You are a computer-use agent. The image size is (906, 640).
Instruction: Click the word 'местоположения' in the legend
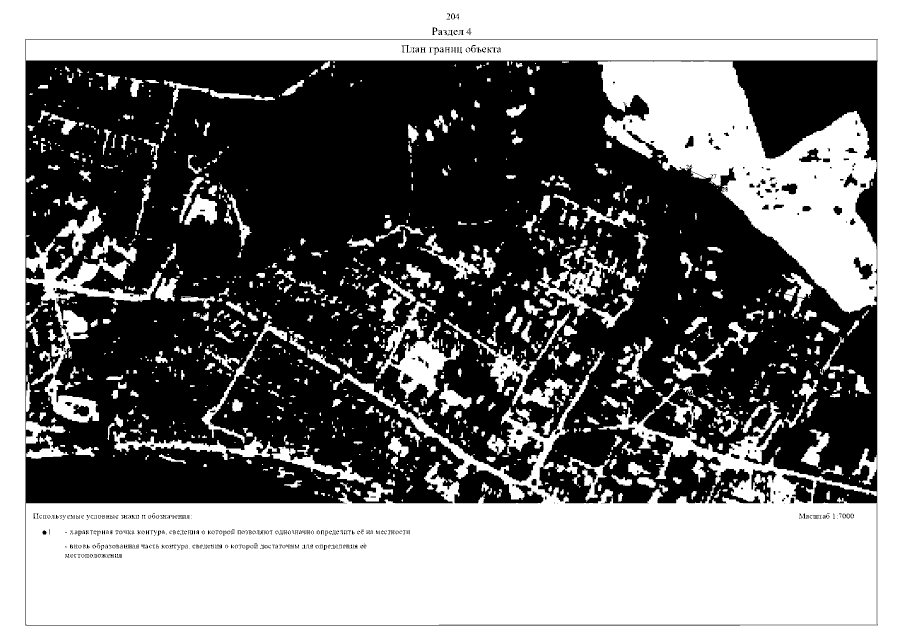pos(92,555)
